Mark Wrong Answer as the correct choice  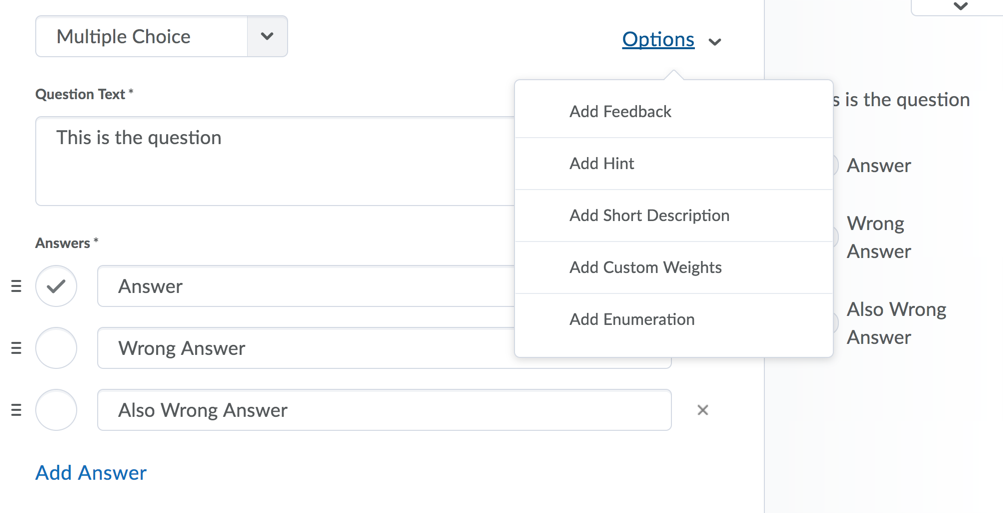pyautogui.click(x=56, y=348)
